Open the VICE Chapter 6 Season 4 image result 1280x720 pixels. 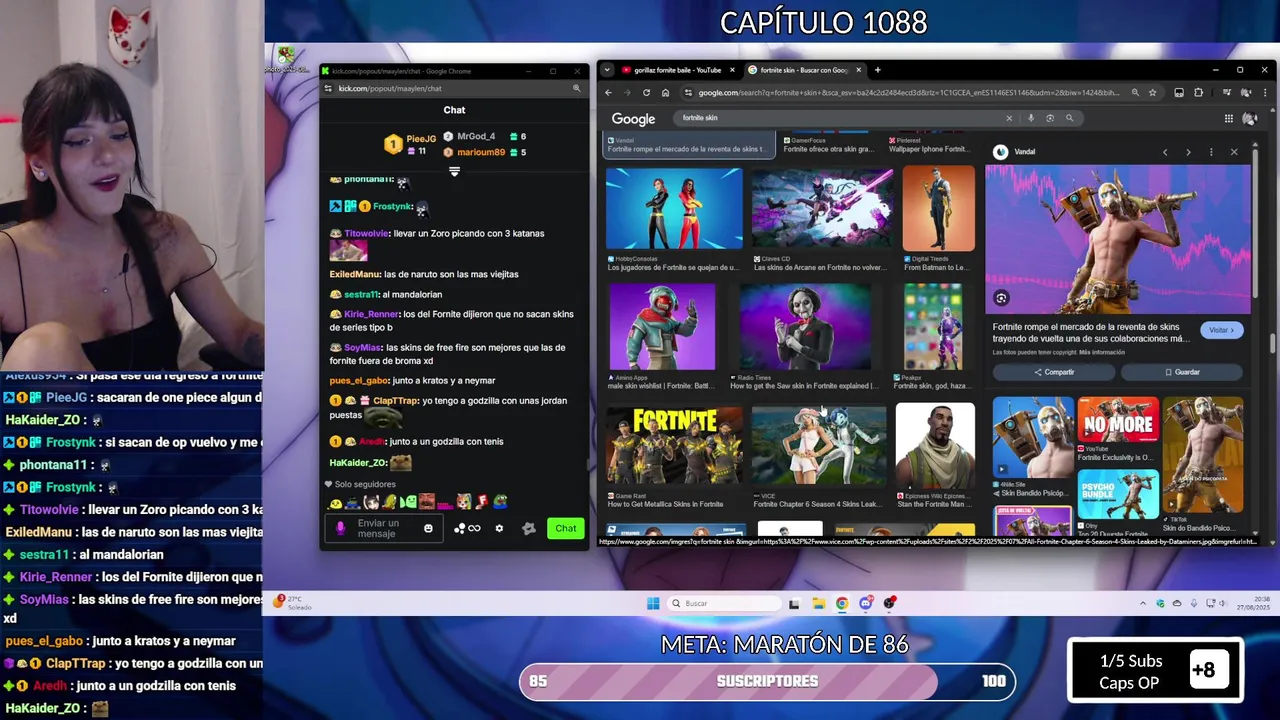click(819, 444)
